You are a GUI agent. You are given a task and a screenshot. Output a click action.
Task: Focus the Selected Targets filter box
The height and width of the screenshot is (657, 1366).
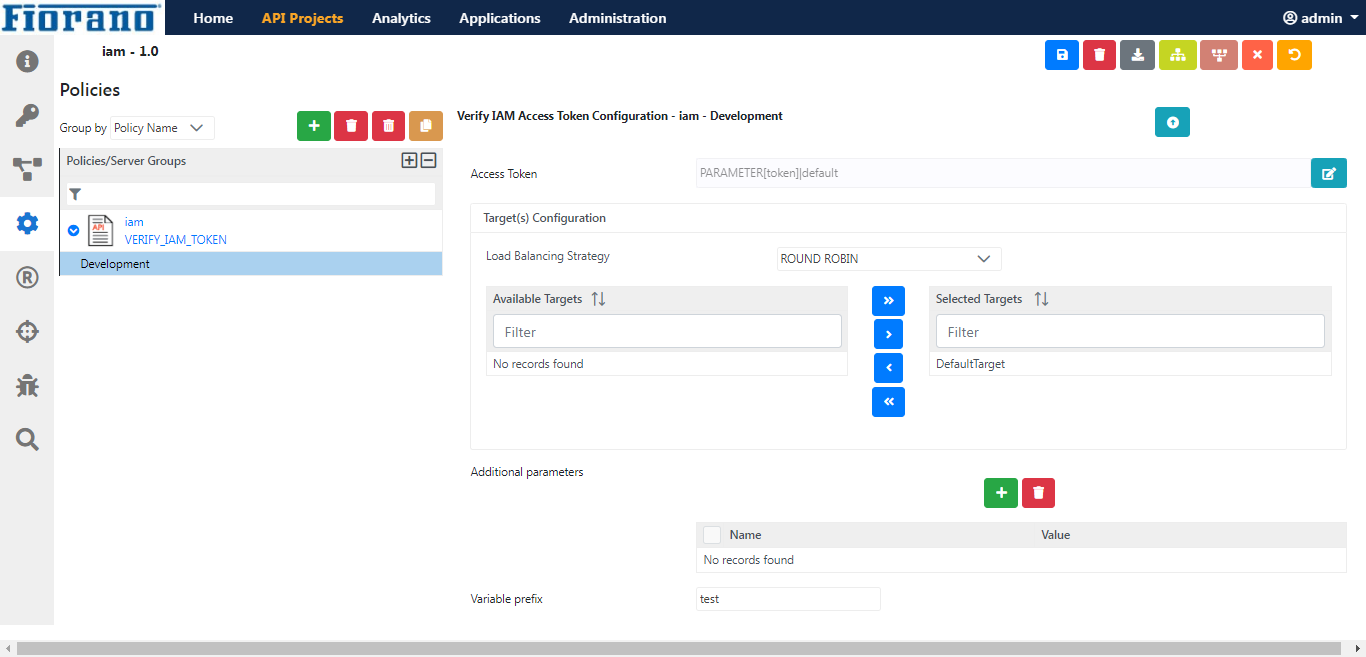(x=1130, y=332)
